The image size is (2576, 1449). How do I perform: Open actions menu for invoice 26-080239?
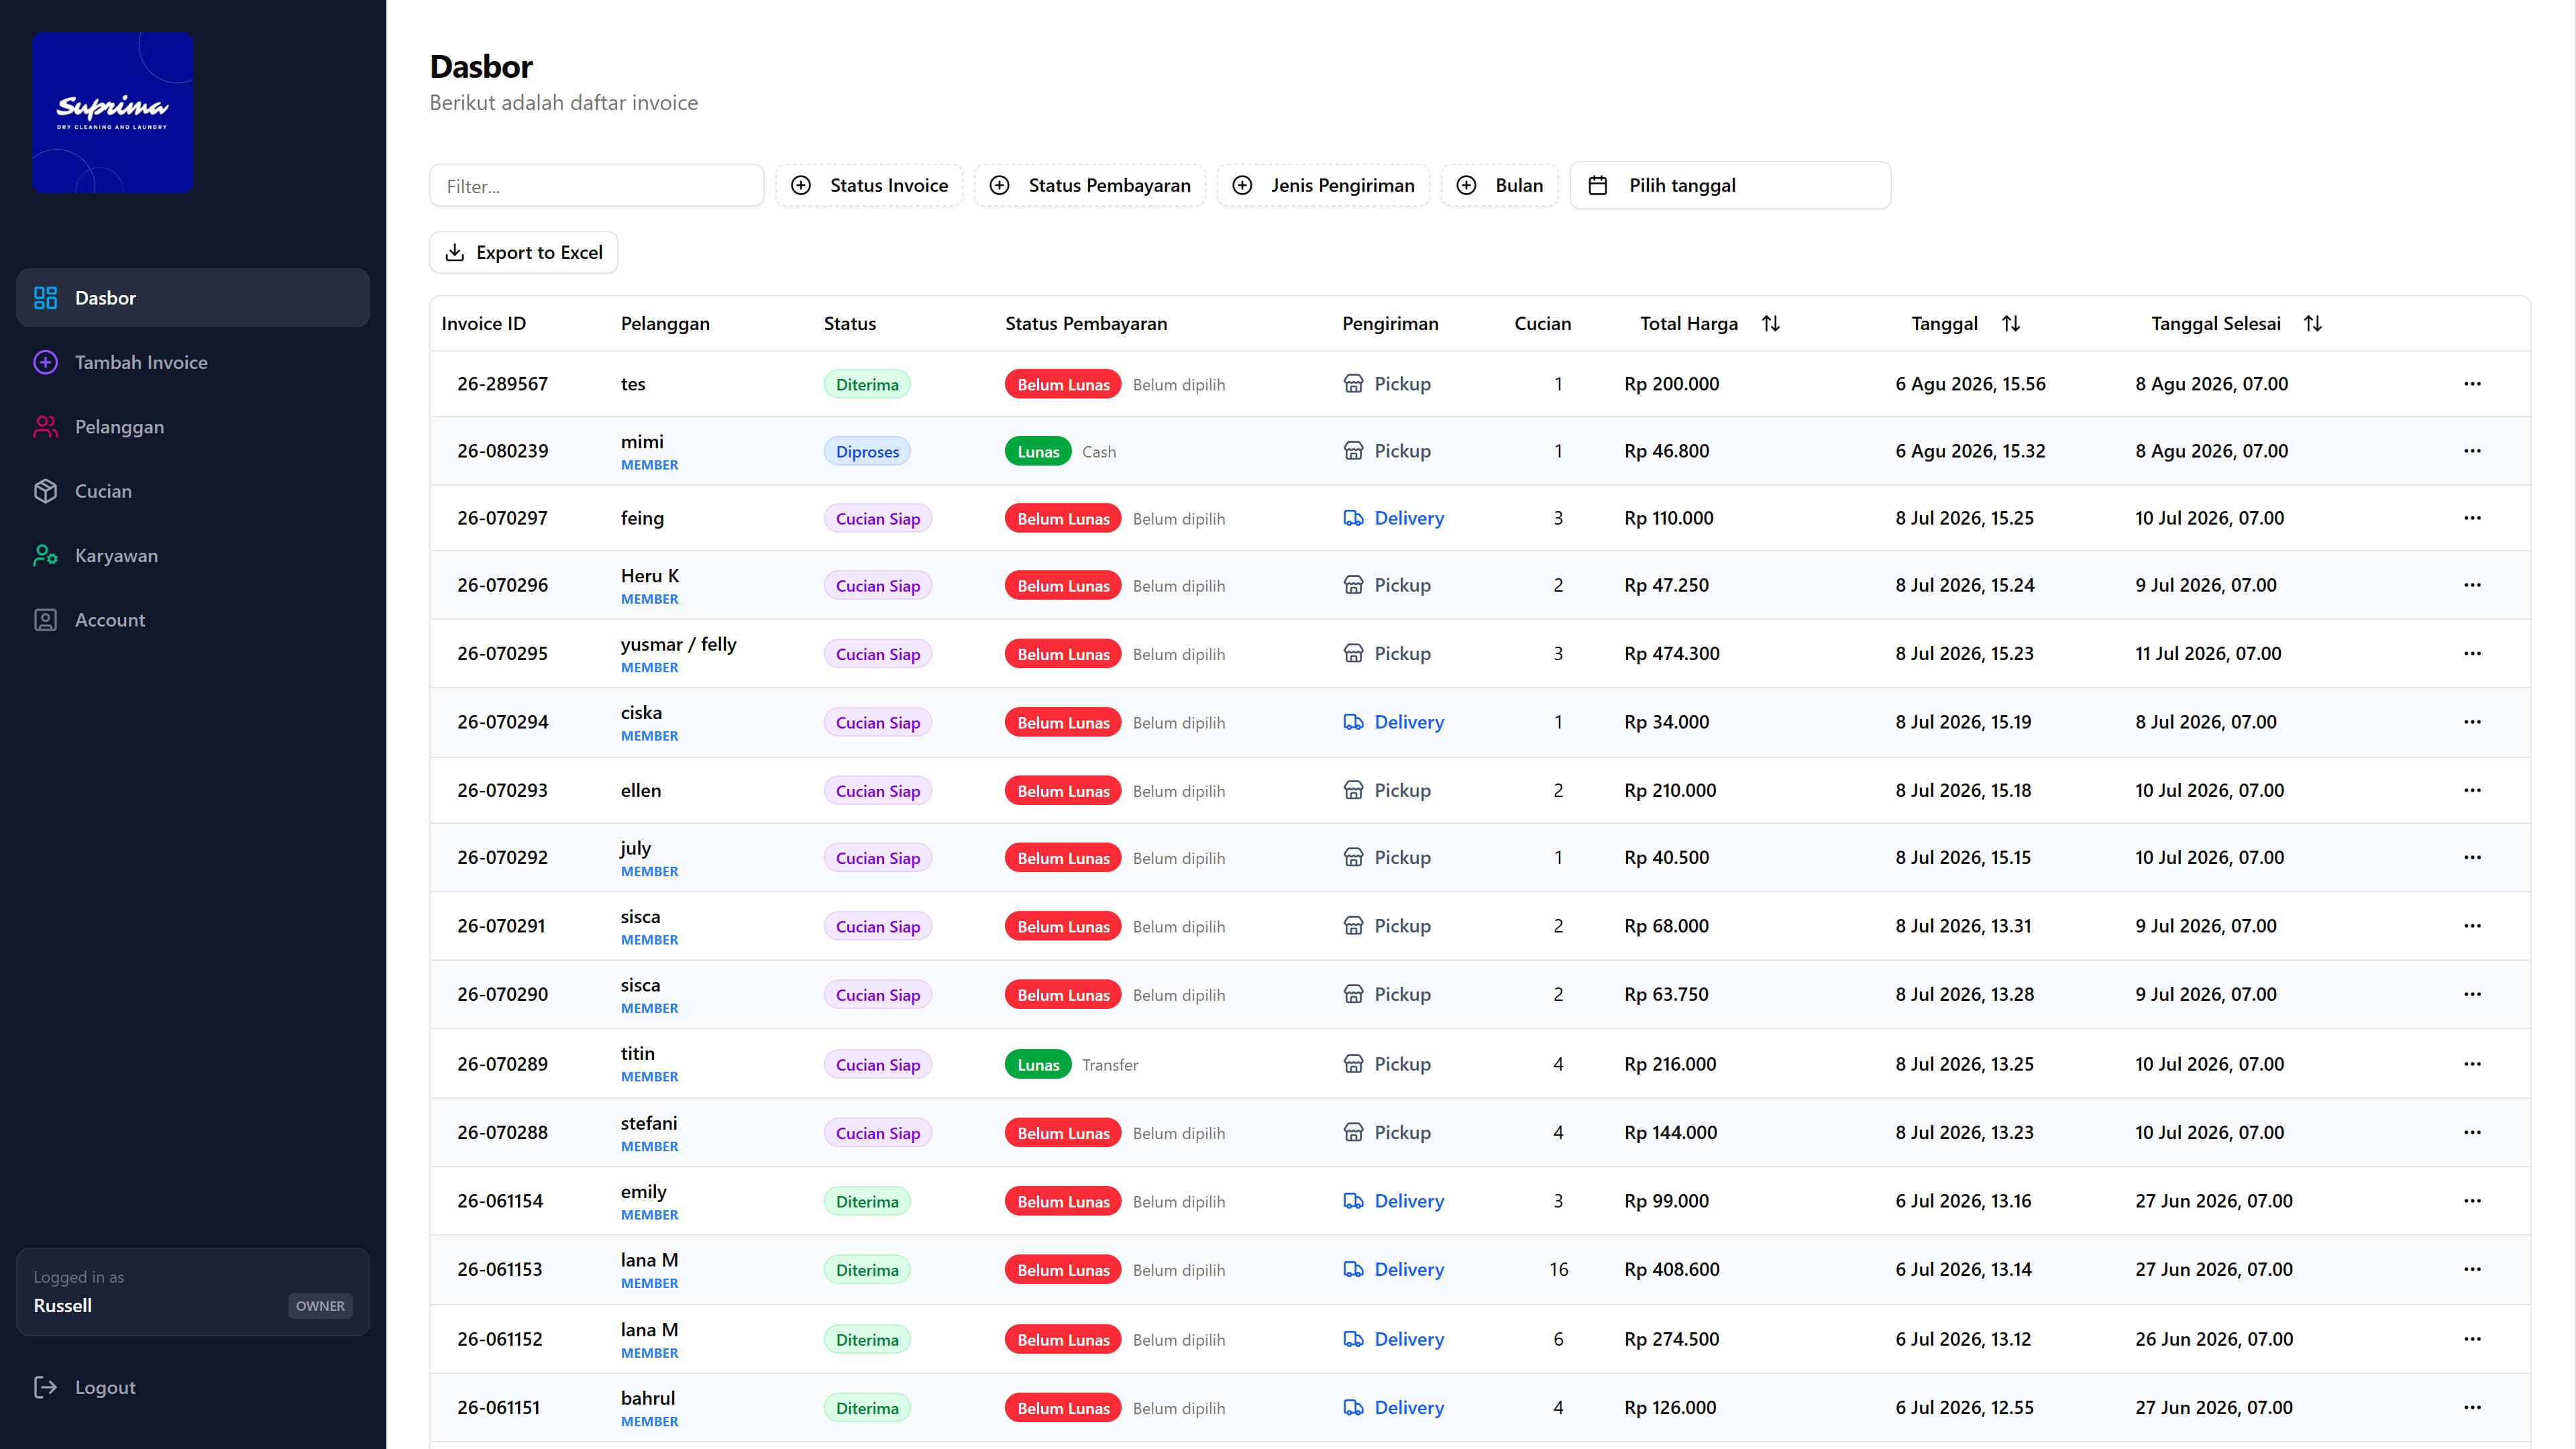pos(2472,451)
